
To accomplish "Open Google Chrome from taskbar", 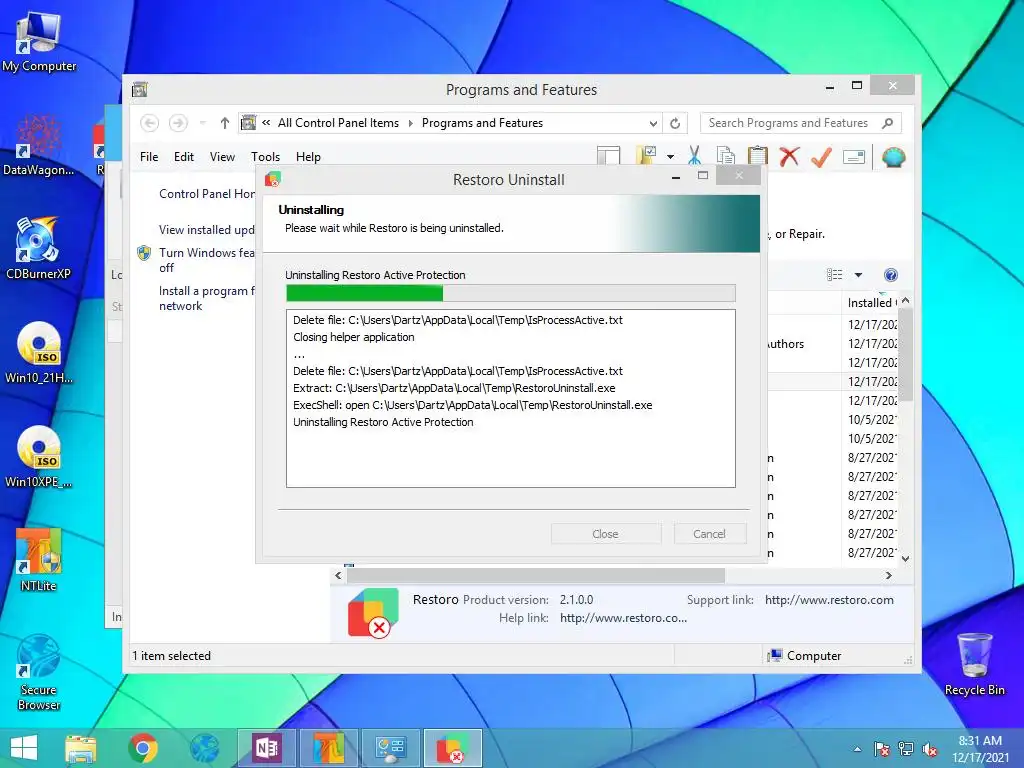I will point(142,748).
